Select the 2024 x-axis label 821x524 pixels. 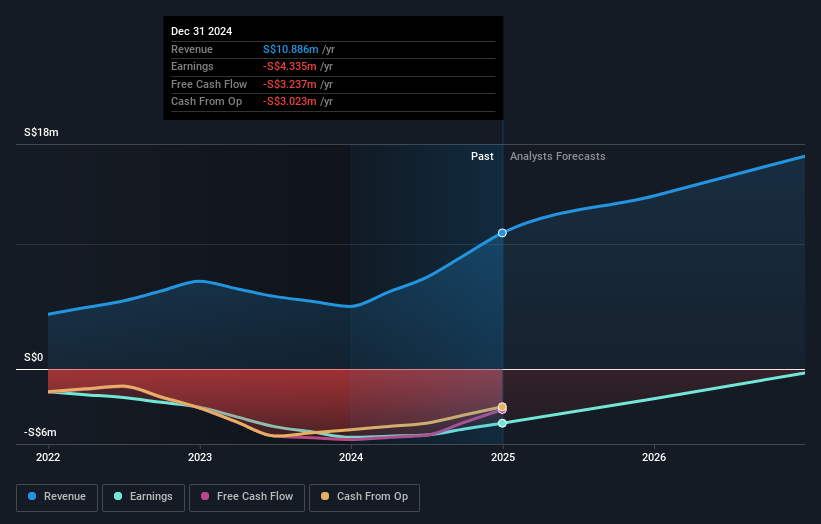click(x=351, y=457)
